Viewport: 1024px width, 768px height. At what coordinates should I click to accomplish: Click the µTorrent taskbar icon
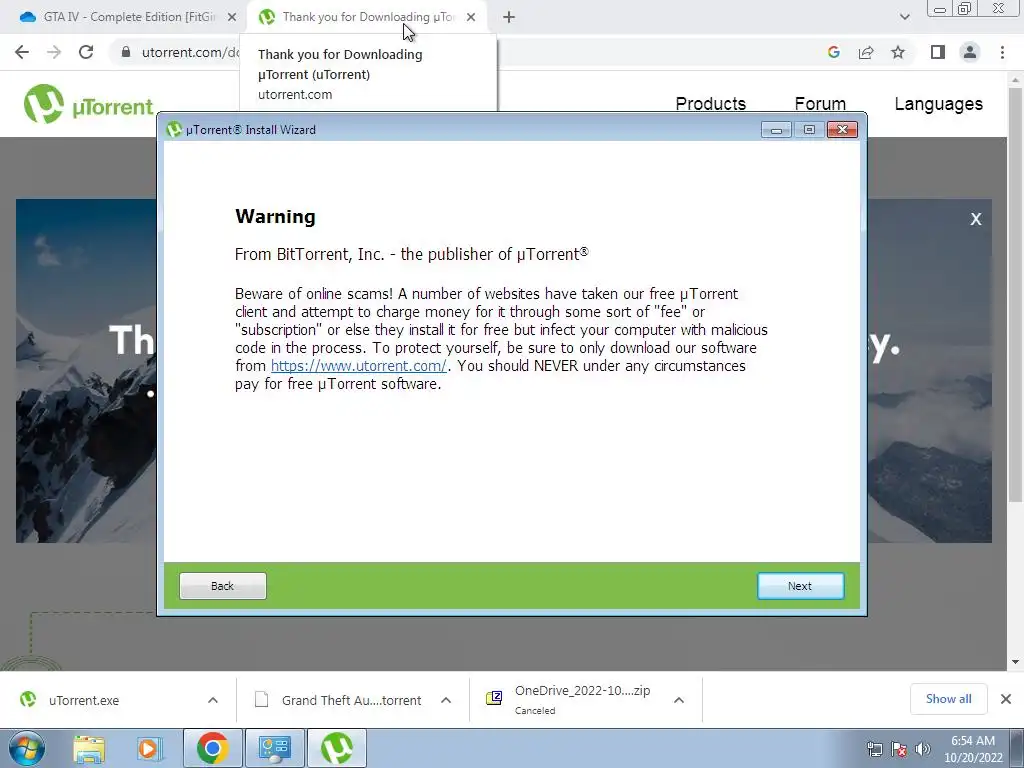pos(336,748)
